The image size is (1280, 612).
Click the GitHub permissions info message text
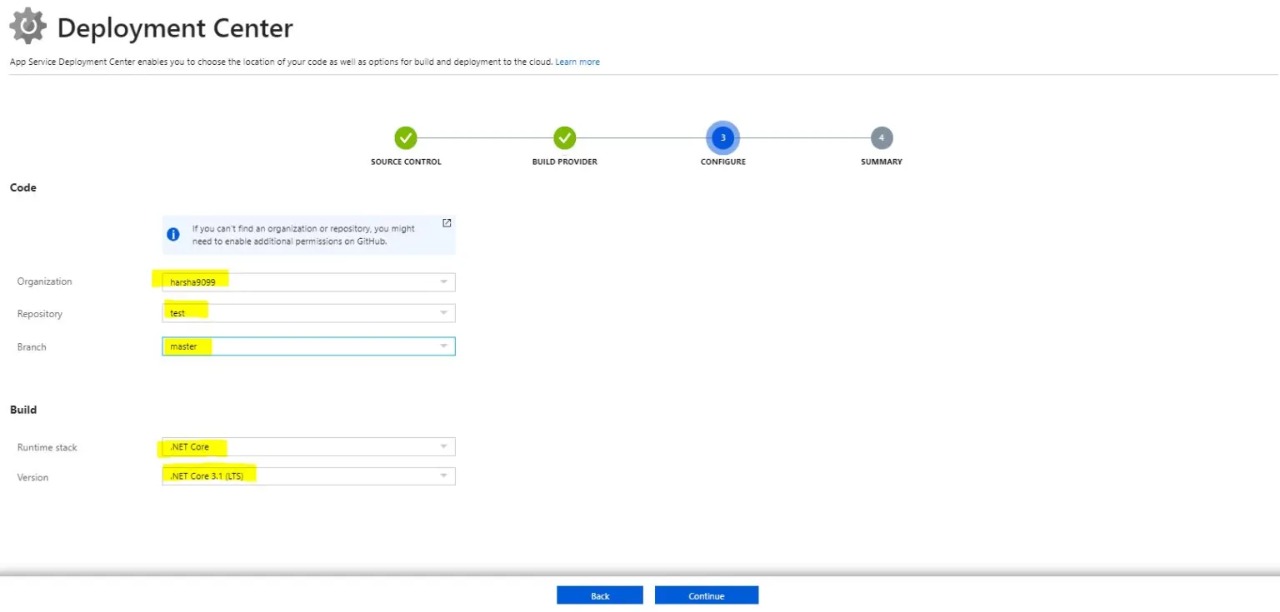(x=304, y=235)
